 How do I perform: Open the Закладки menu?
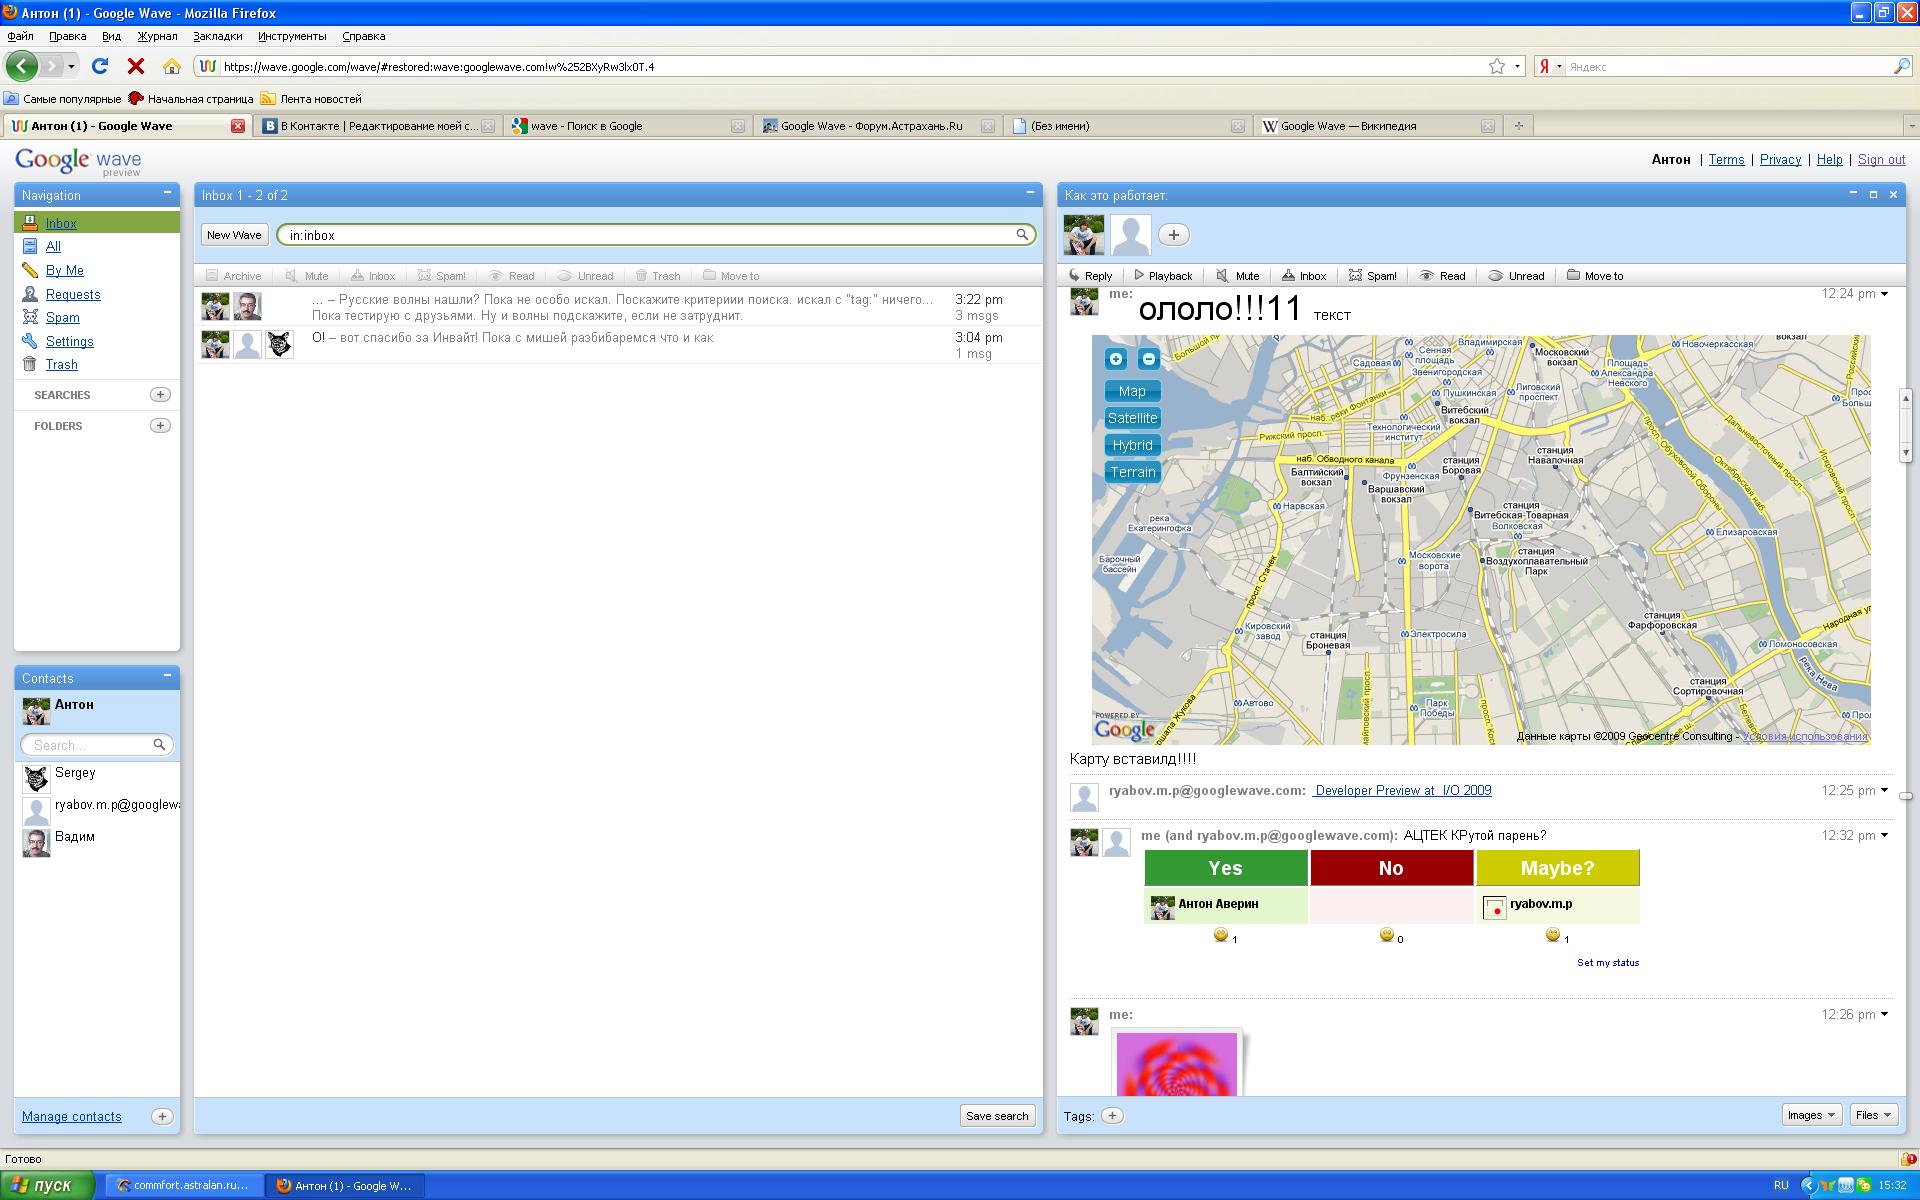click(218, 36)
